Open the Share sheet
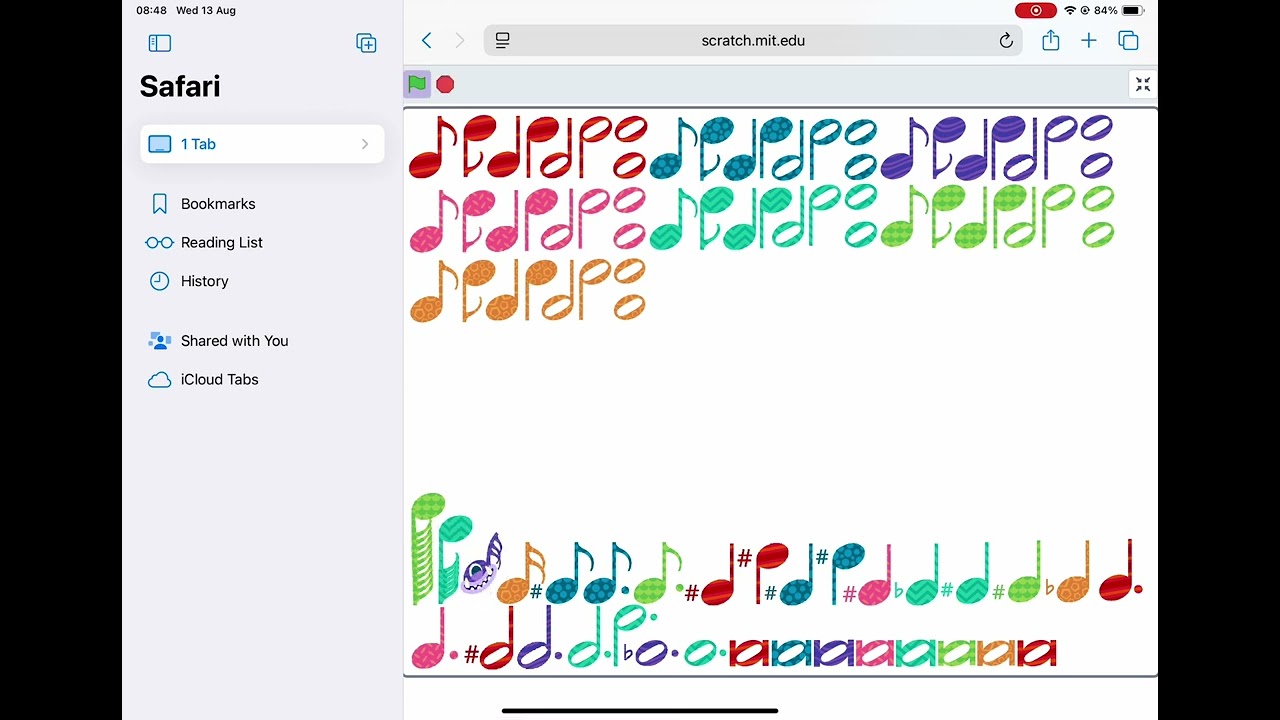Image resolution: width=1280 pixels, height=720 pixels. click(x=1050, y=40)
